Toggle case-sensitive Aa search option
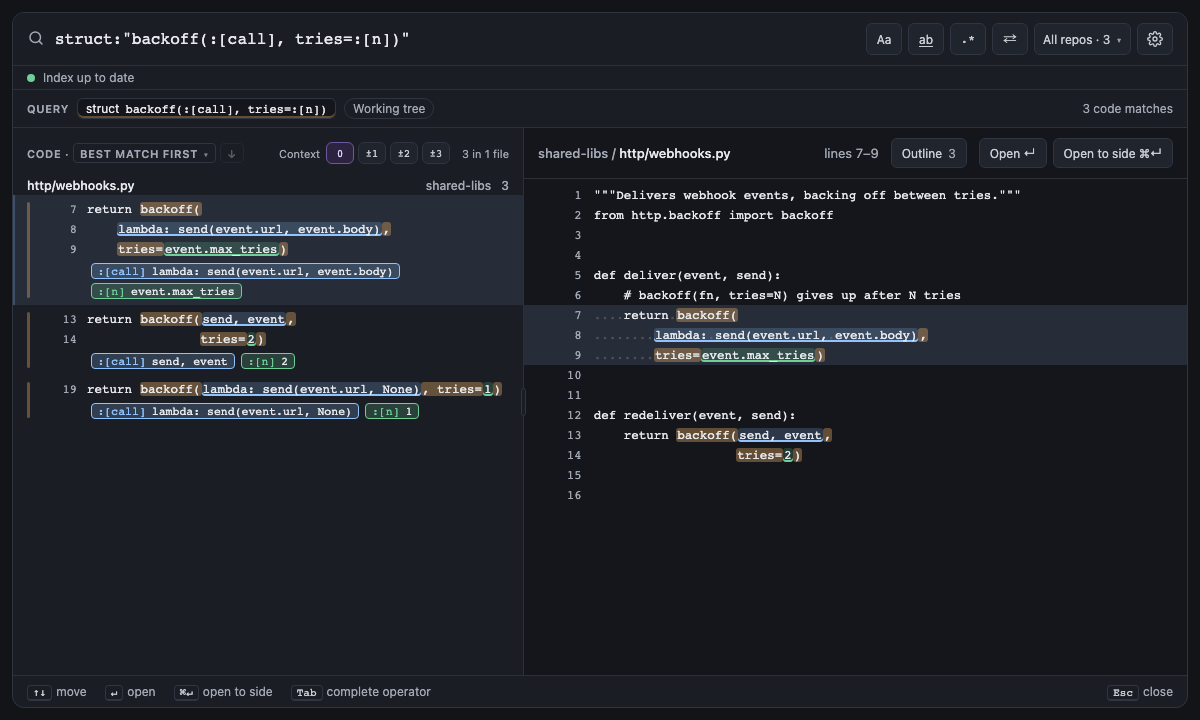The height and width of the screenshot is (720, 1200). [x=884, y=39]
